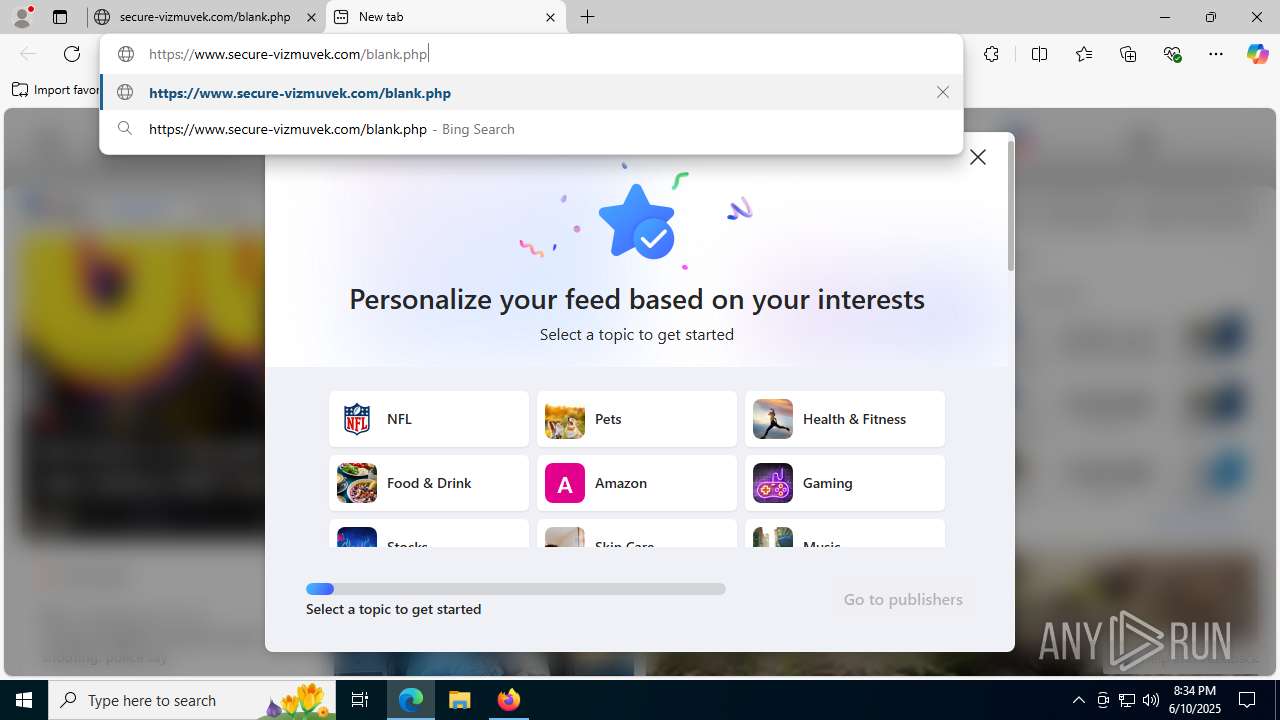Screen dimensions: 1280x720
Task: Open the tab actions menu icon
Action: [x=60, y=17]
